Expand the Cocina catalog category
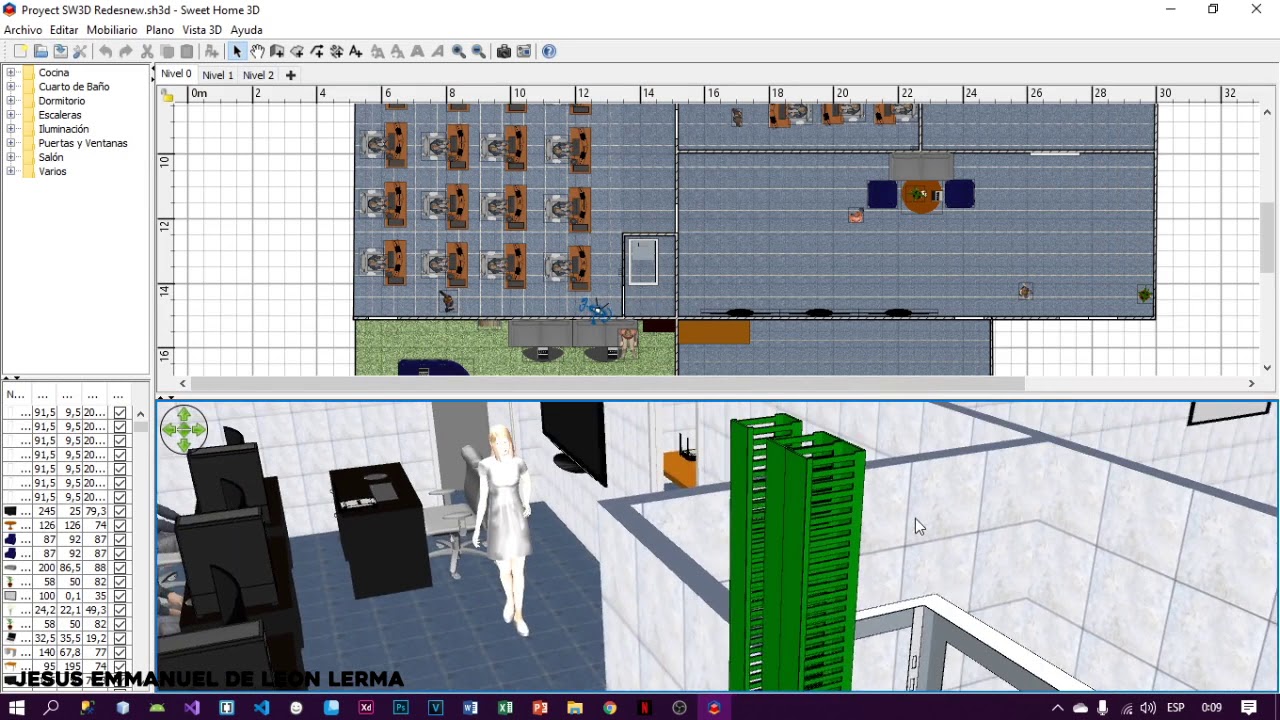 [x=11, y=72]
